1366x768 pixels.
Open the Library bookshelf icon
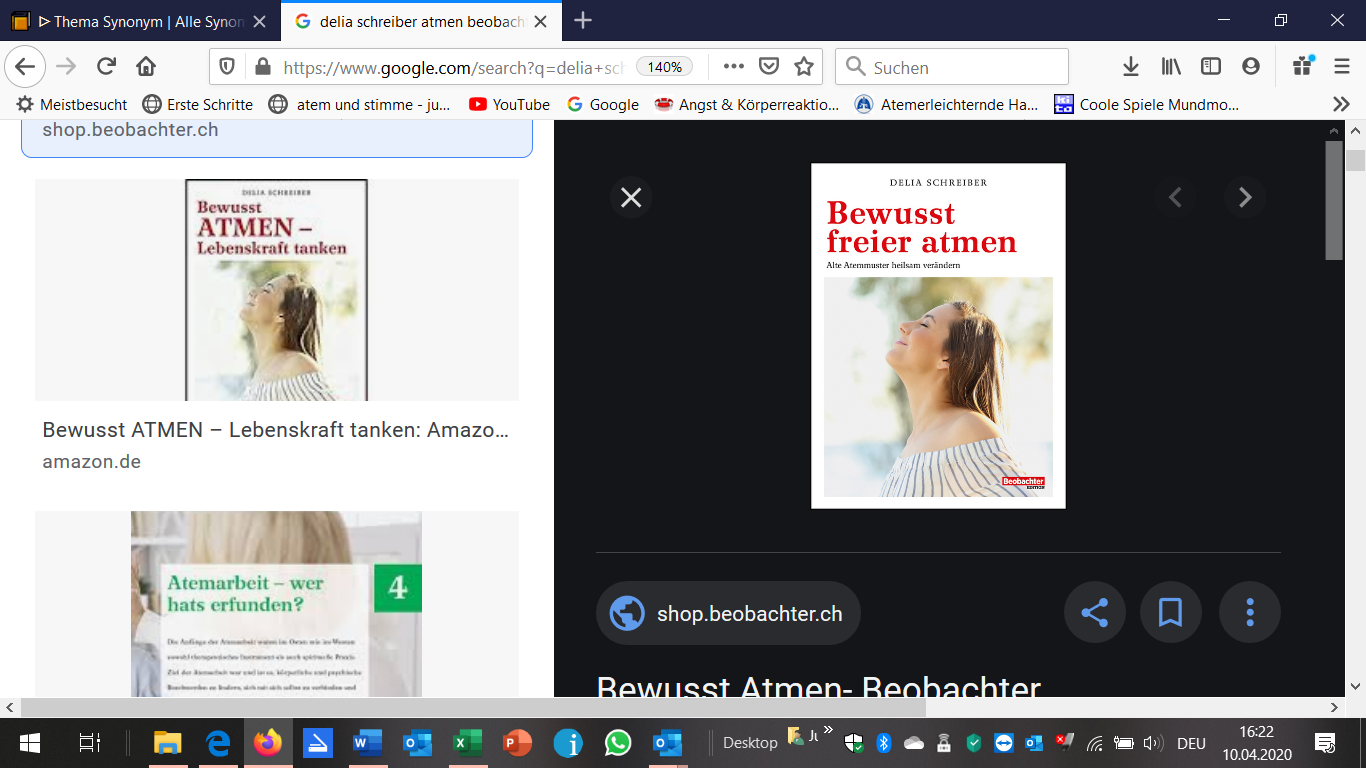point(1171,67)
